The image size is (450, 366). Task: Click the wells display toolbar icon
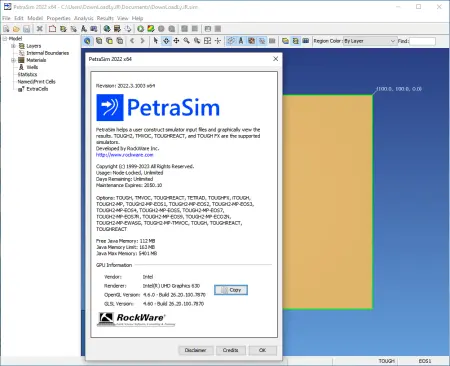[241, 41]
